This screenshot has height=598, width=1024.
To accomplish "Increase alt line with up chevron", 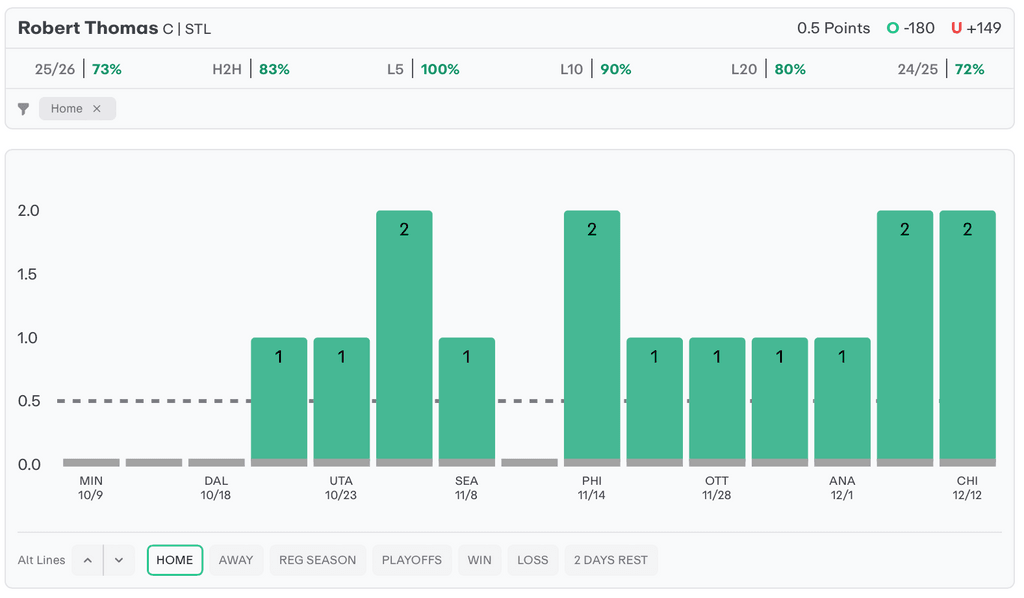I will point(88,560).
